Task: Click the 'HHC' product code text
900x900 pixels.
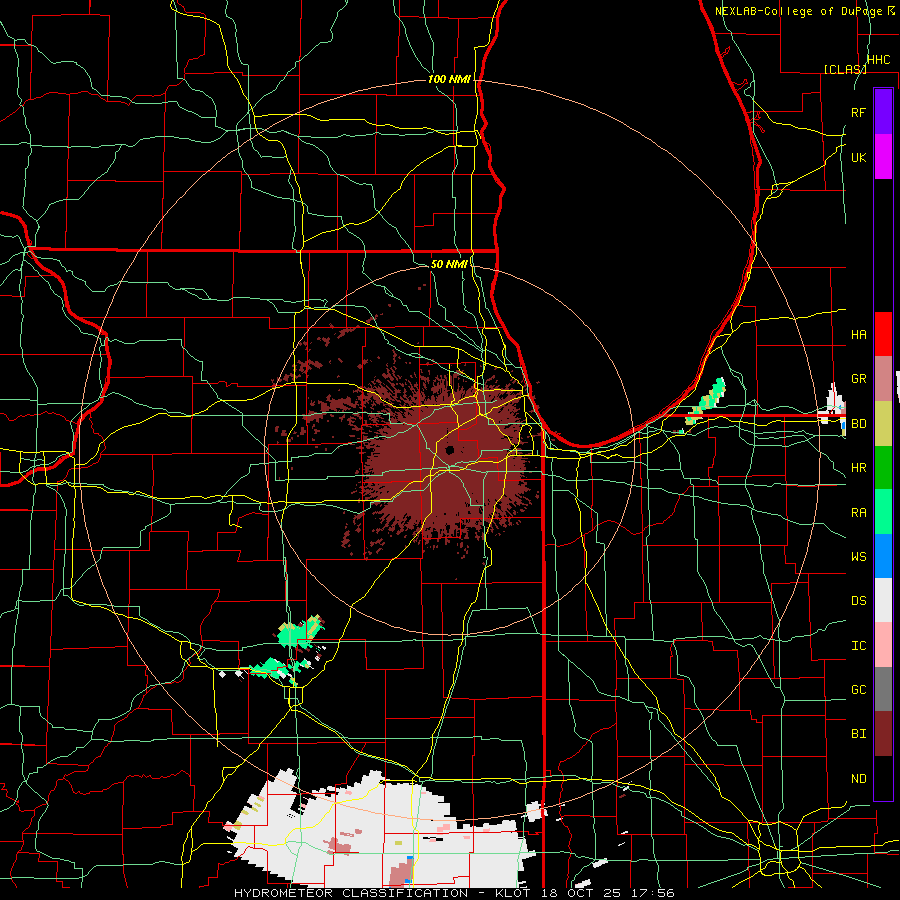Action: [x=878, y=60]
